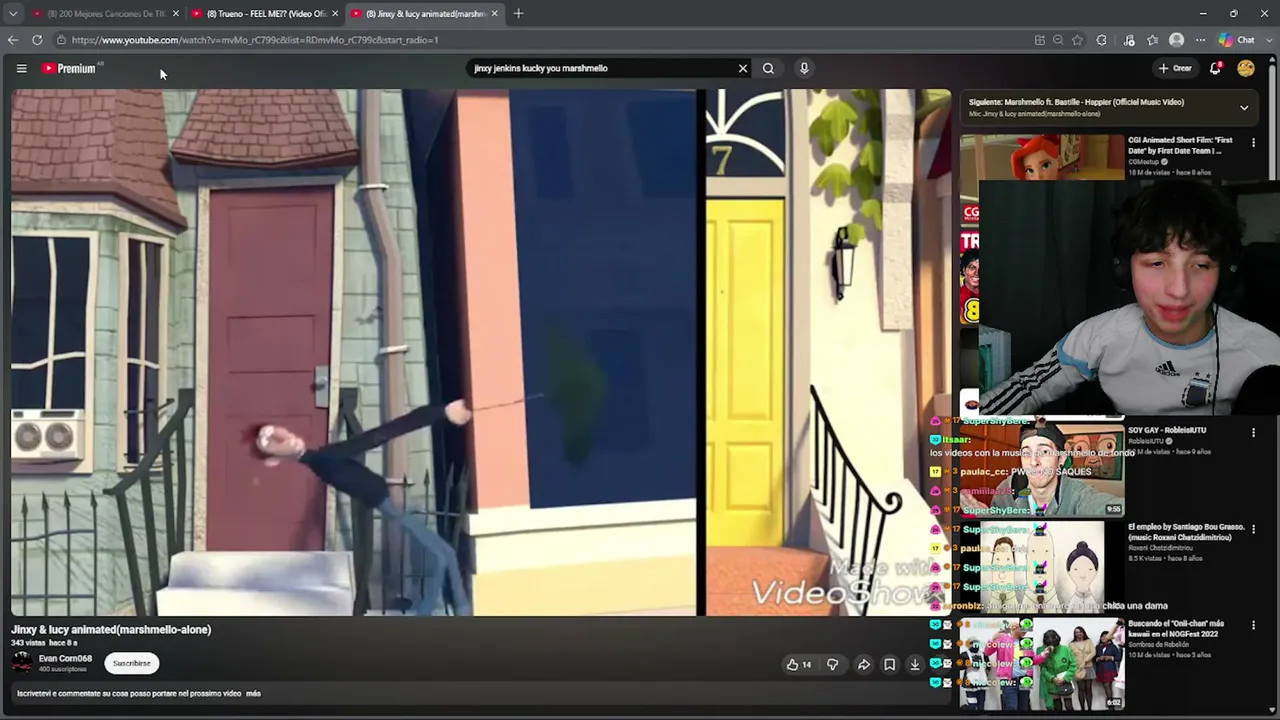The image size is (1280, 720).
Task: Close the 'Jinxy & lucy animated' tab
Action: tap(494, 14)
